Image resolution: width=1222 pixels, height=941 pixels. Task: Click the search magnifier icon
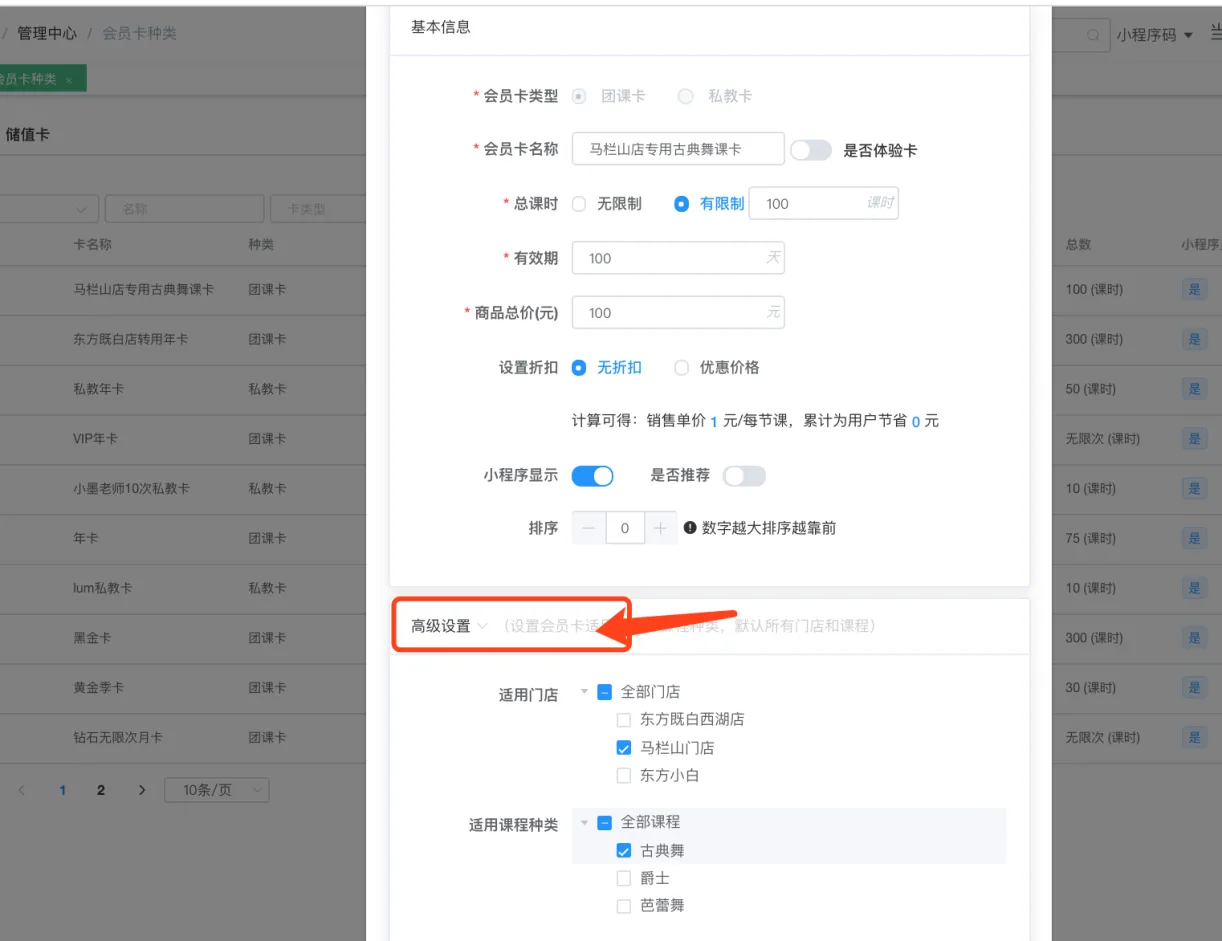point(1093,35)
